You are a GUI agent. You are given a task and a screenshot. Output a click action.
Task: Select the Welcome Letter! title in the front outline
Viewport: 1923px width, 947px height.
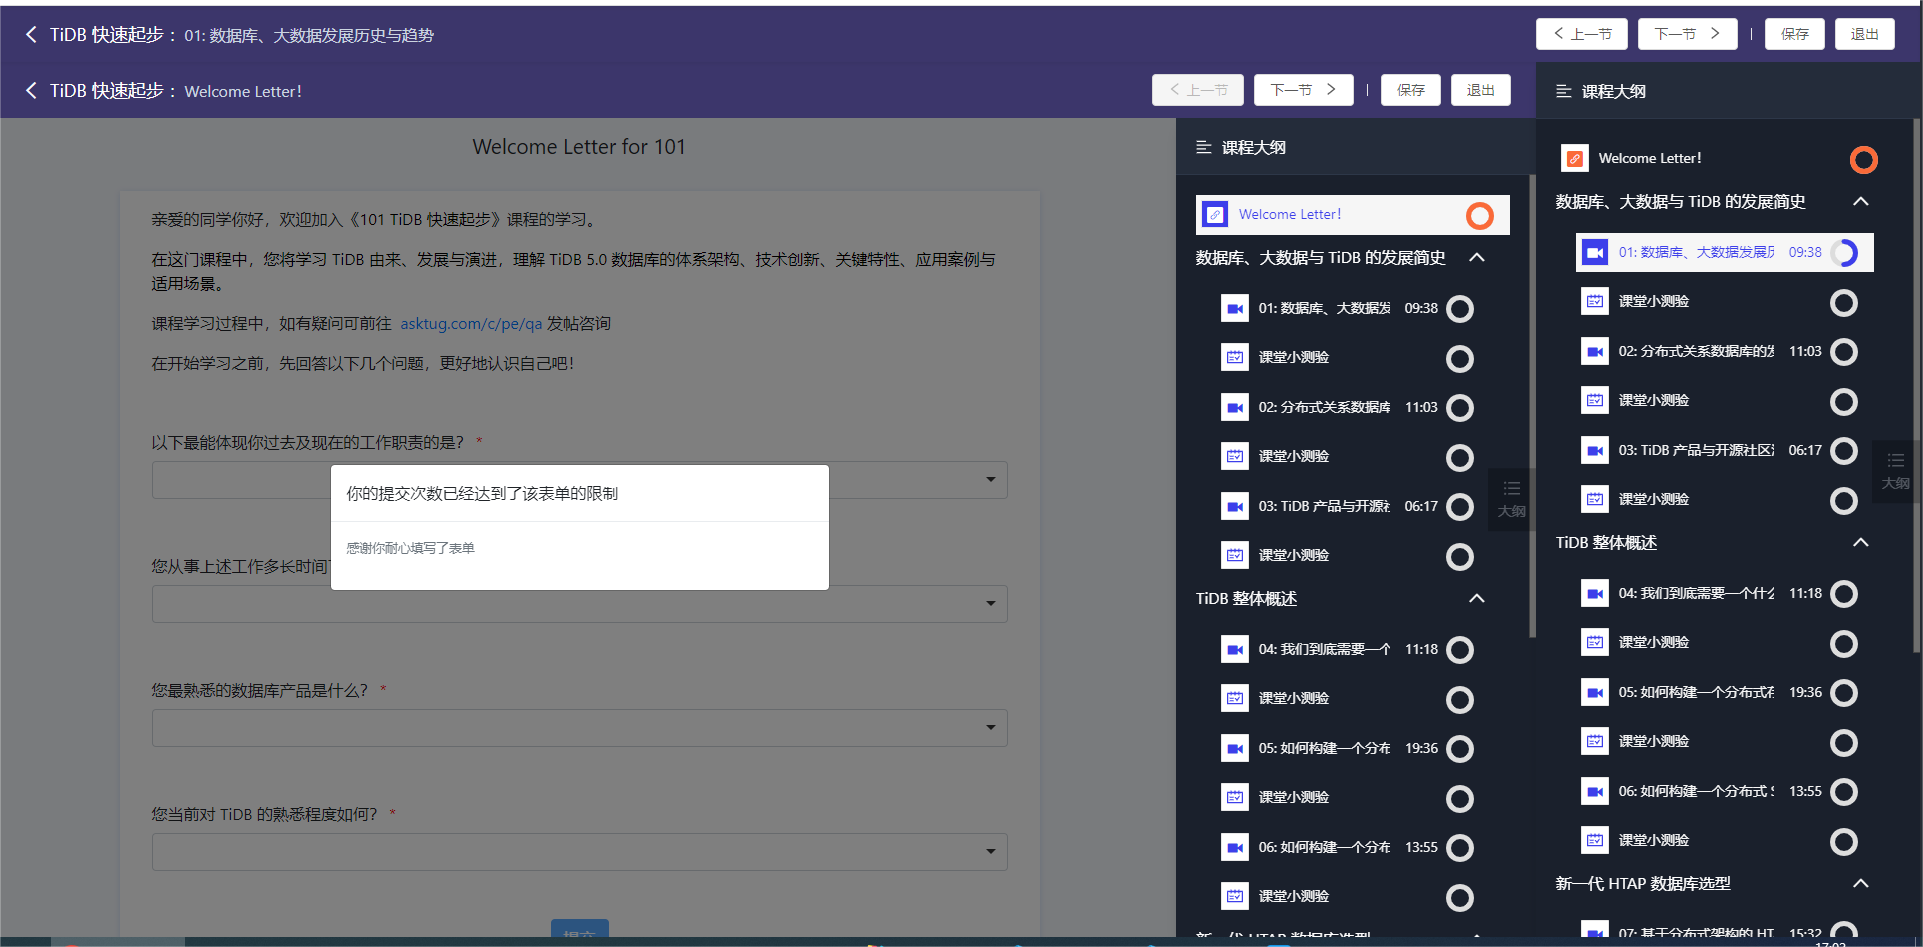tap(1290, 214)
